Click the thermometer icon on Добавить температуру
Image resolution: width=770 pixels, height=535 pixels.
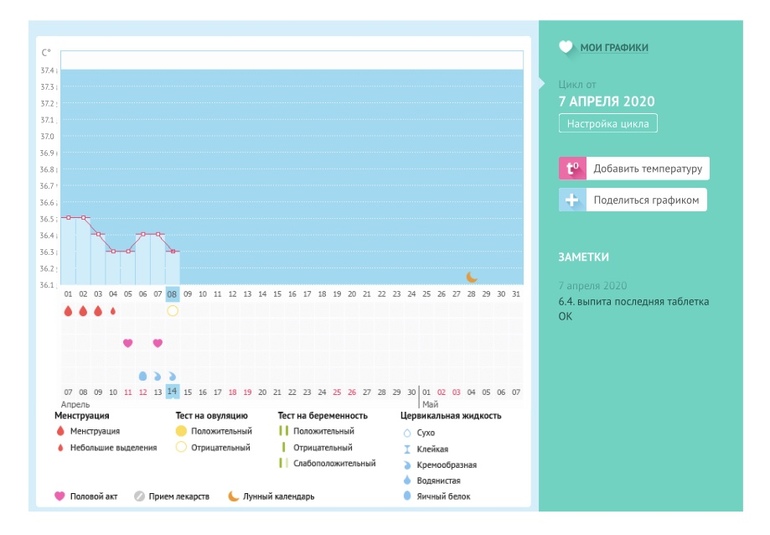click(572, 168)
